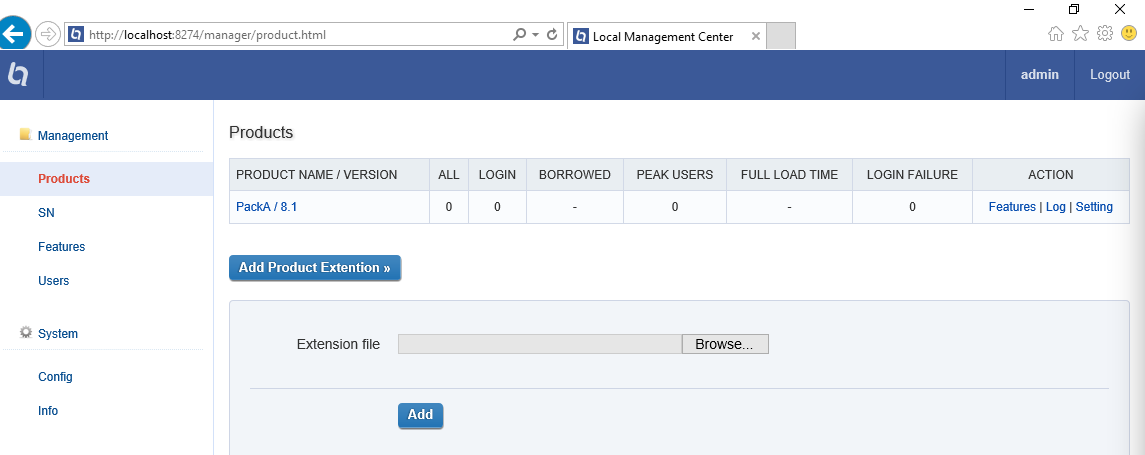
Task: Open the browser tools gear icon
Action: [1105, 33]
